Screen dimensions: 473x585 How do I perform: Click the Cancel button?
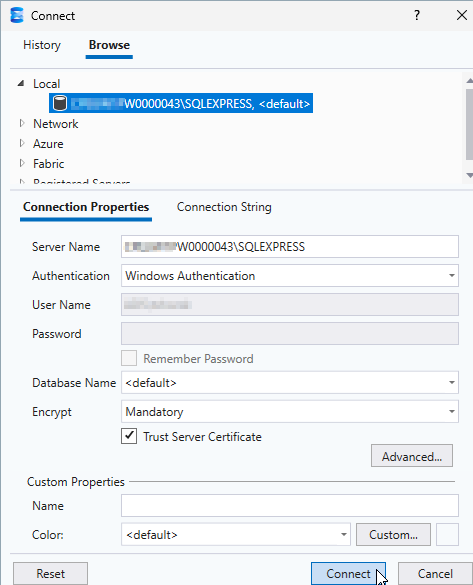(435, 573)
